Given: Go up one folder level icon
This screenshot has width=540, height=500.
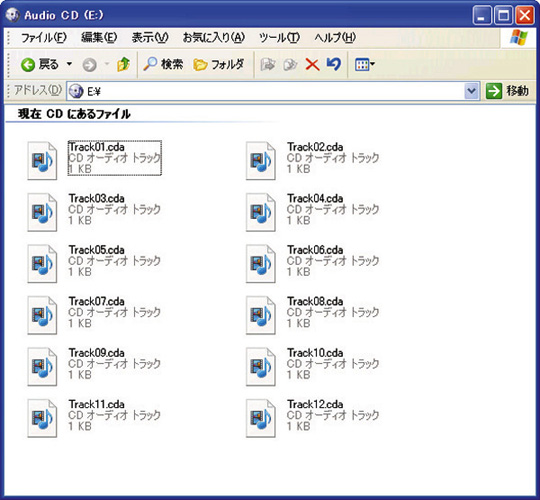Looking at the screenshot, I should pos(123,64).
